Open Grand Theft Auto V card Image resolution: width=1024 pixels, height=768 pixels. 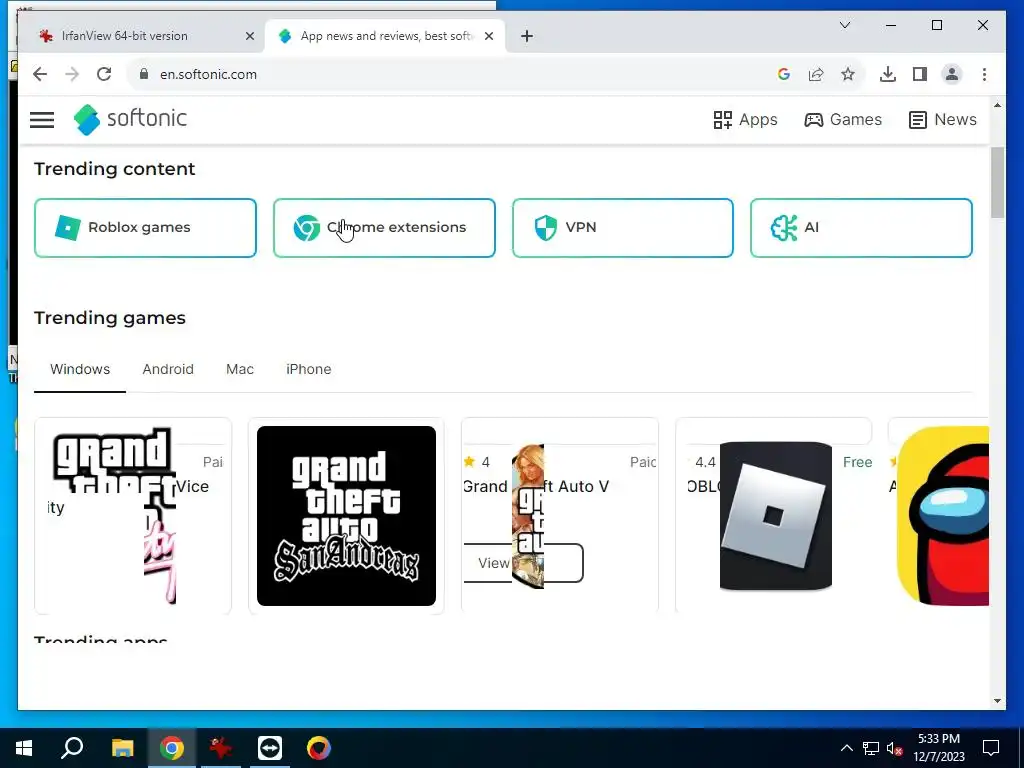[560, 515]
